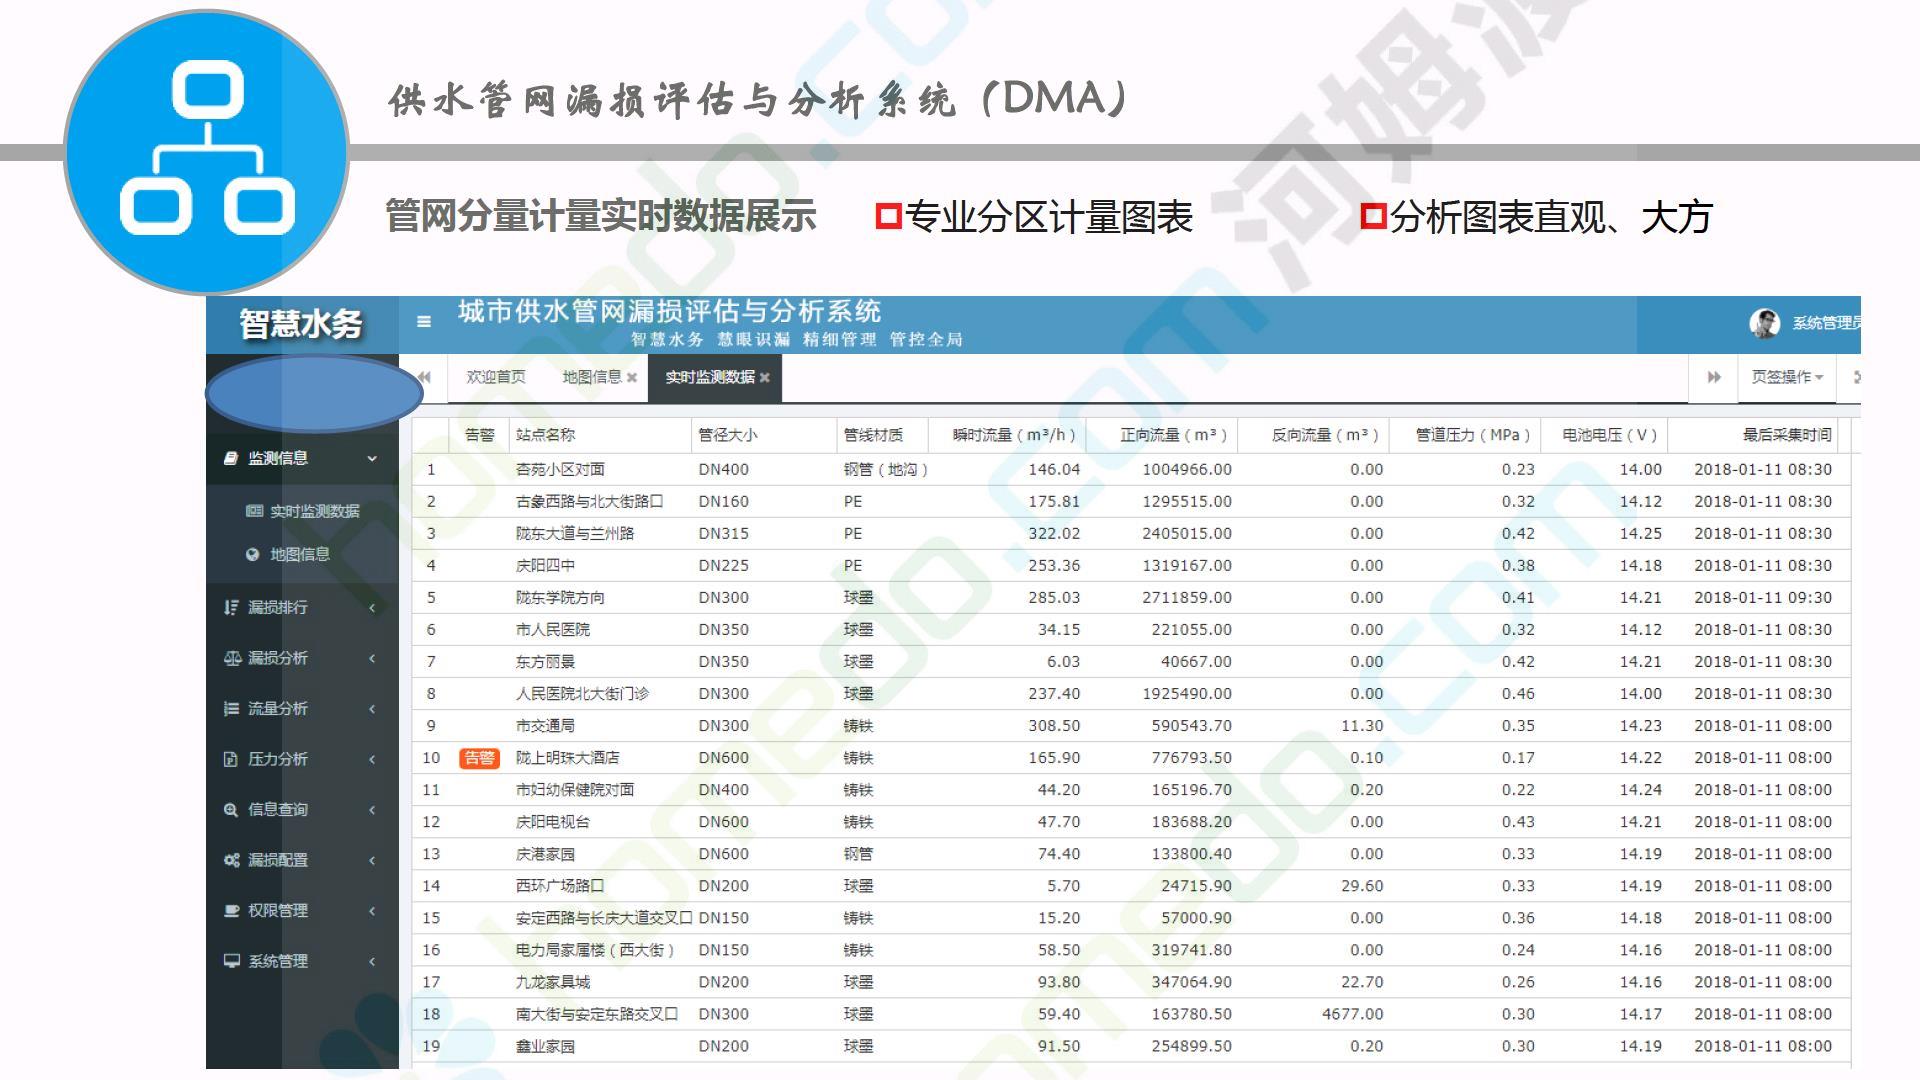The image size is (1920, 1080).
Task: Click the system administrator avatar
Action: tap(1764, 323)
